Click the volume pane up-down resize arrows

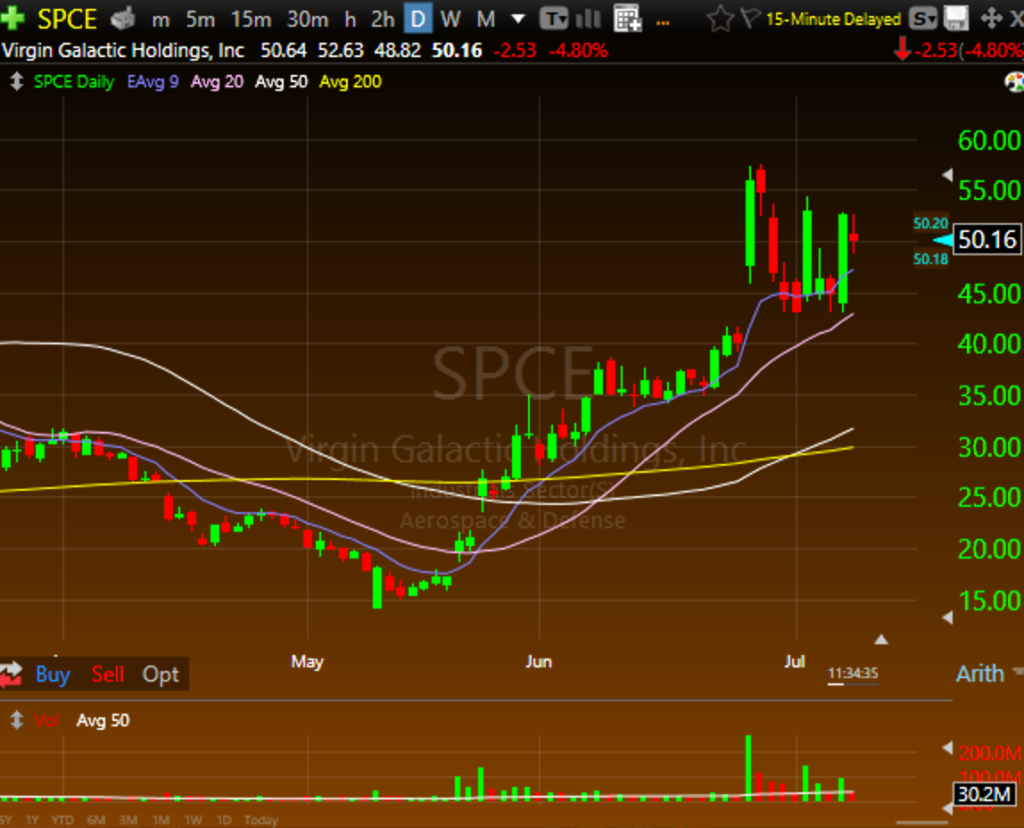pyautogui.click(x=16, y=720)
